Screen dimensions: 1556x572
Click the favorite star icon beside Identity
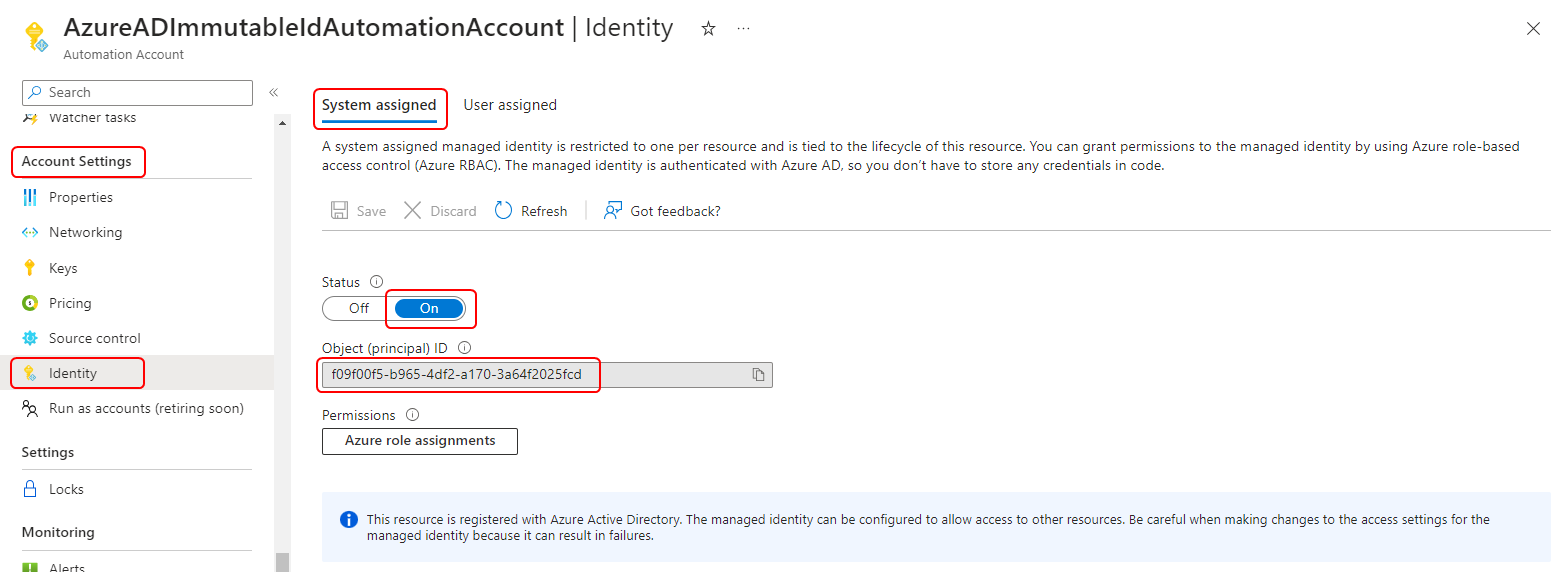pos(708,29)
